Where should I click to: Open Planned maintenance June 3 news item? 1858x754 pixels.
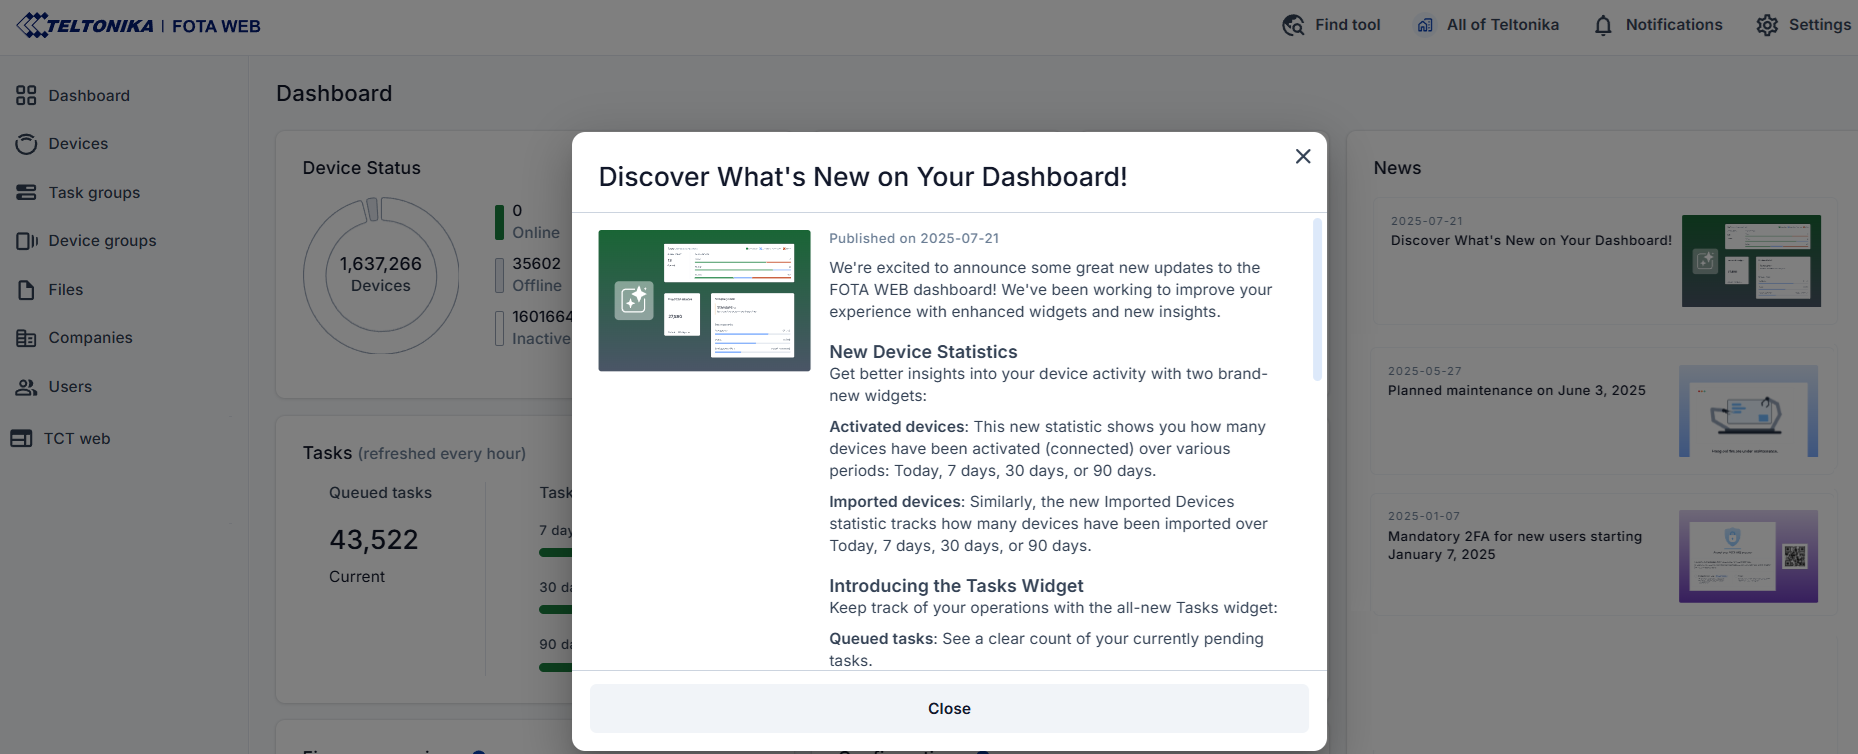(1516, 391)
